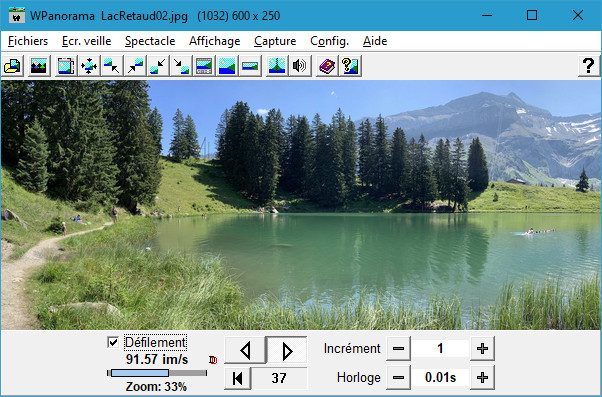Maximize the WPanorama window
The width and height of the screenshot is (602, 397).
(x=532, y=15)
